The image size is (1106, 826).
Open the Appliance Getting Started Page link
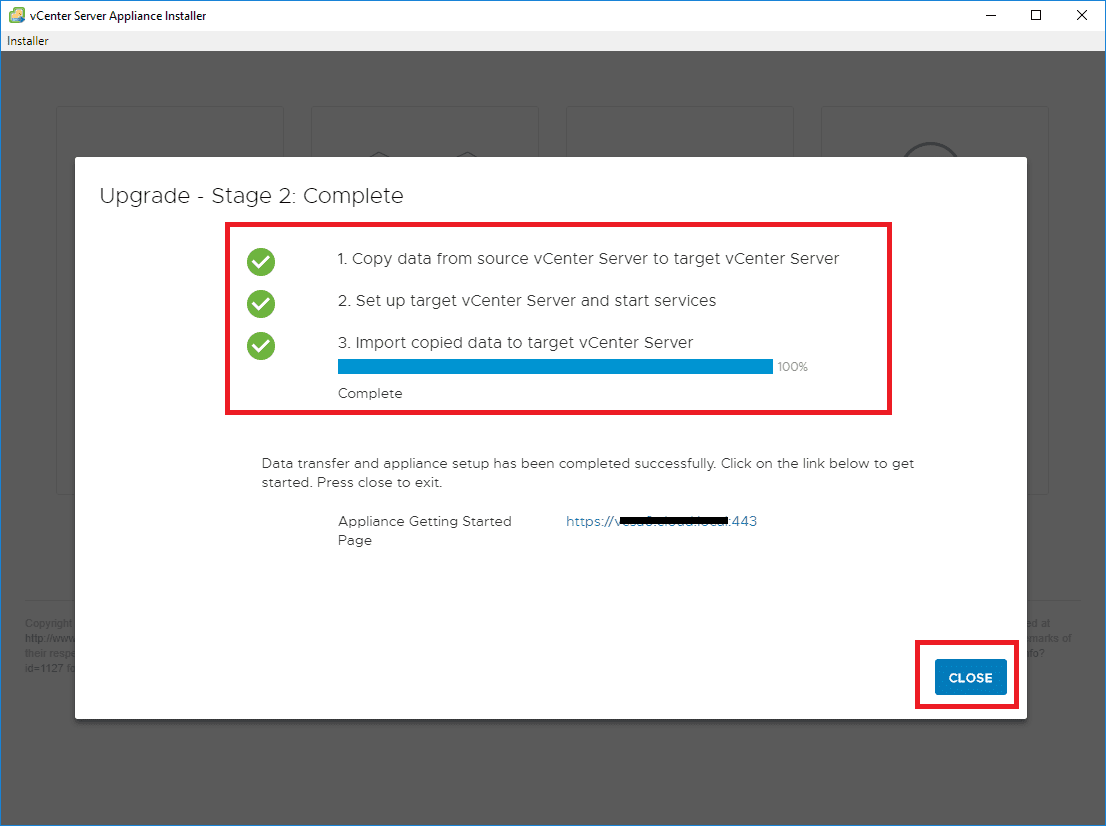click(661, 521)
